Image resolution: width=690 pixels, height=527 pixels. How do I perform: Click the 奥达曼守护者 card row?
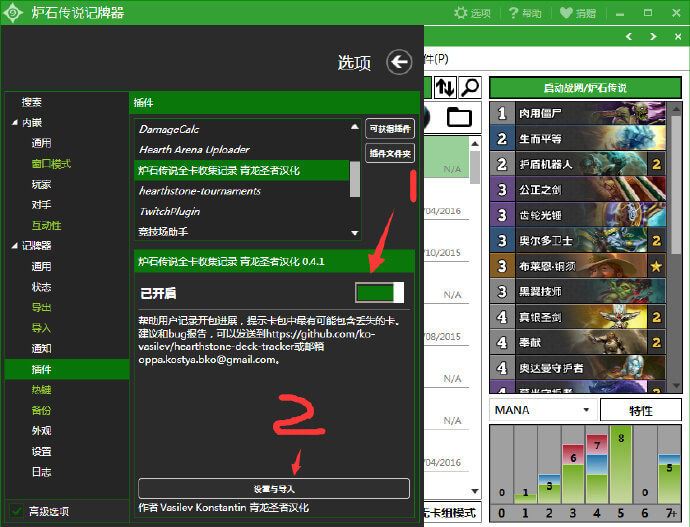[578, 368]
